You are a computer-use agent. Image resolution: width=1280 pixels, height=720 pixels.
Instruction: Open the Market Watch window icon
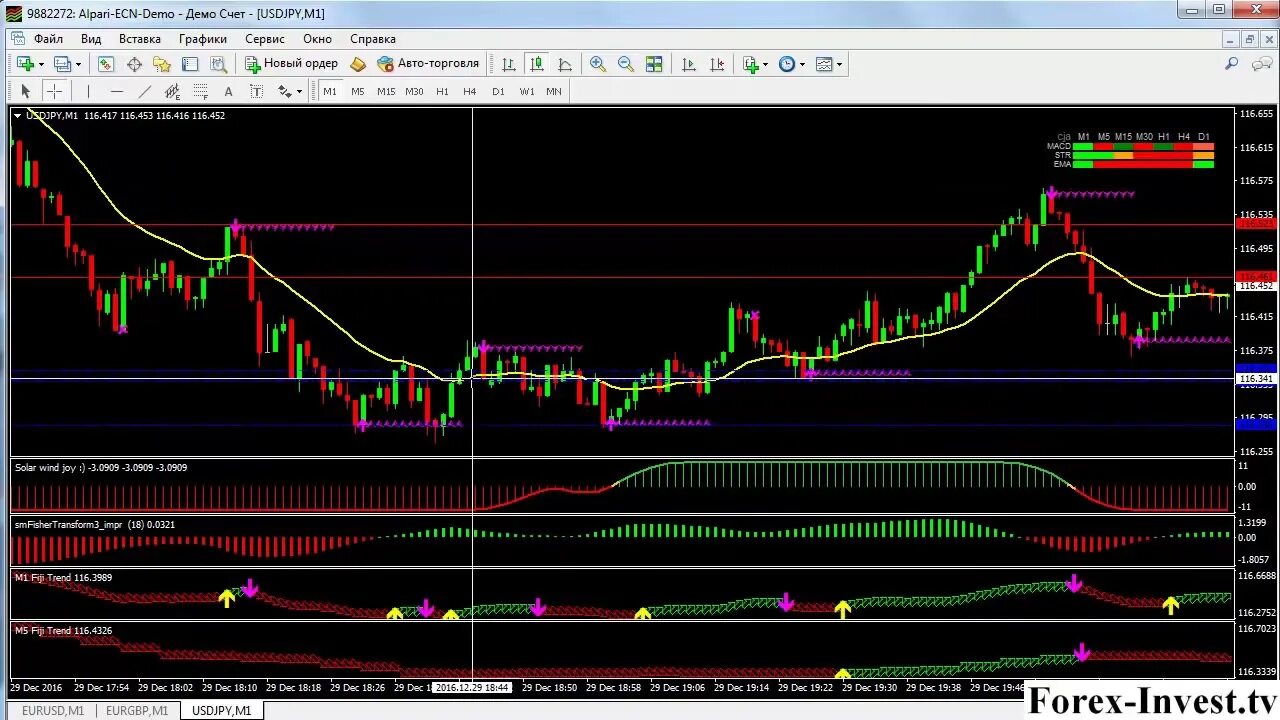click(x=106, y=64)
